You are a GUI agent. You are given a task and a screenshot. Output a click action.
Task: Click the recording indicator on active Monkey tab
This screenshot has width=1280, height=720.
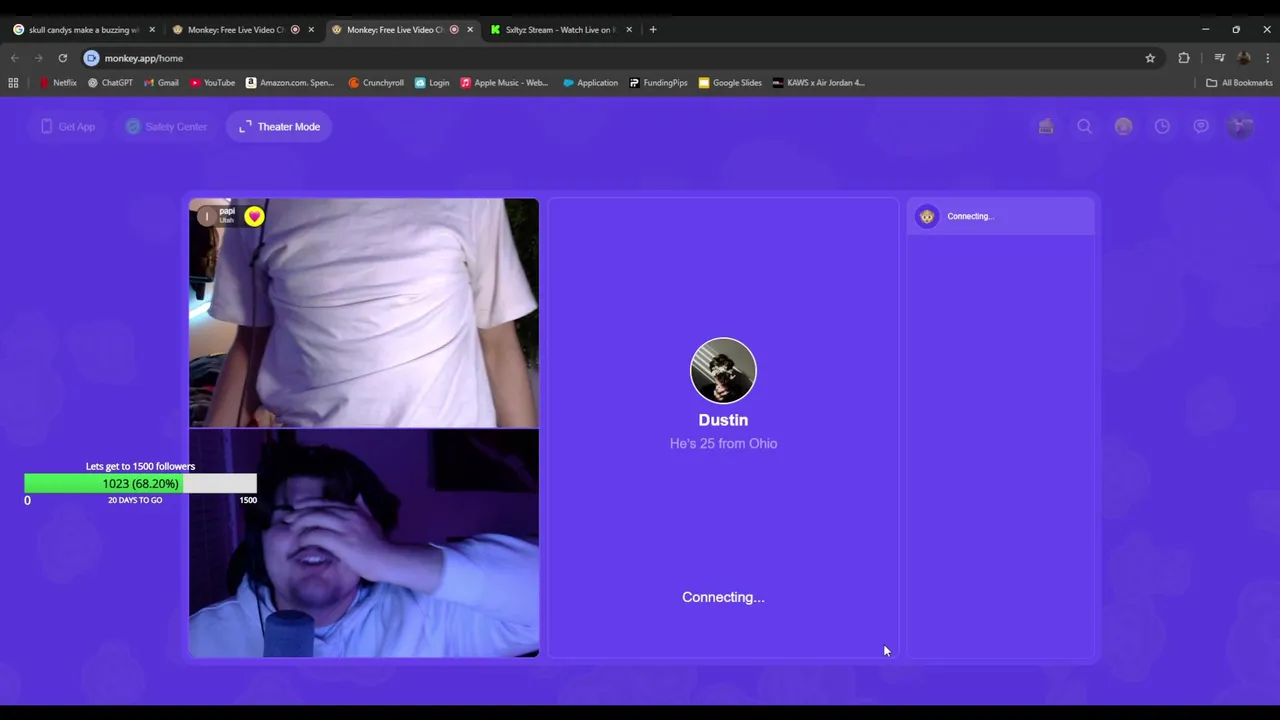pyautogui.click(x=454, y=30)
